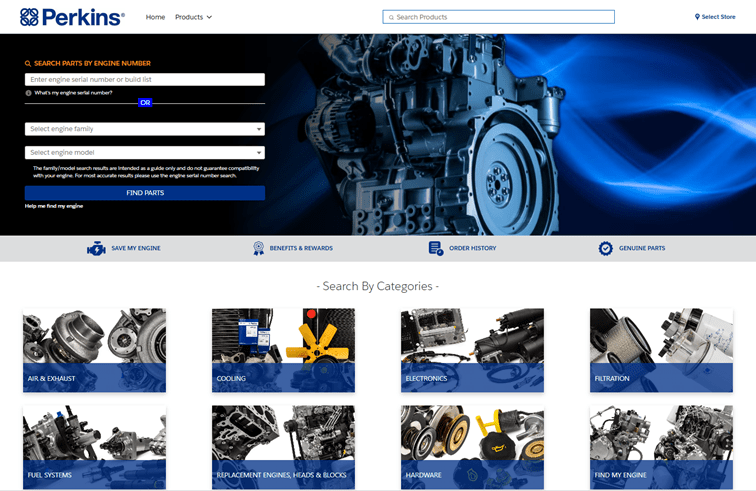This screenshot has width=756, height=491.
Task: Click the location pin Select Store icon
Action: (x=697, y=17)
